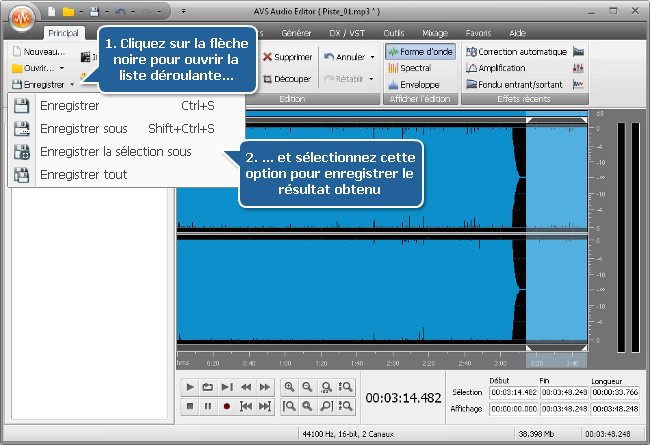
Task: Start recording with the red dot button
Action: tap(227, 406)
